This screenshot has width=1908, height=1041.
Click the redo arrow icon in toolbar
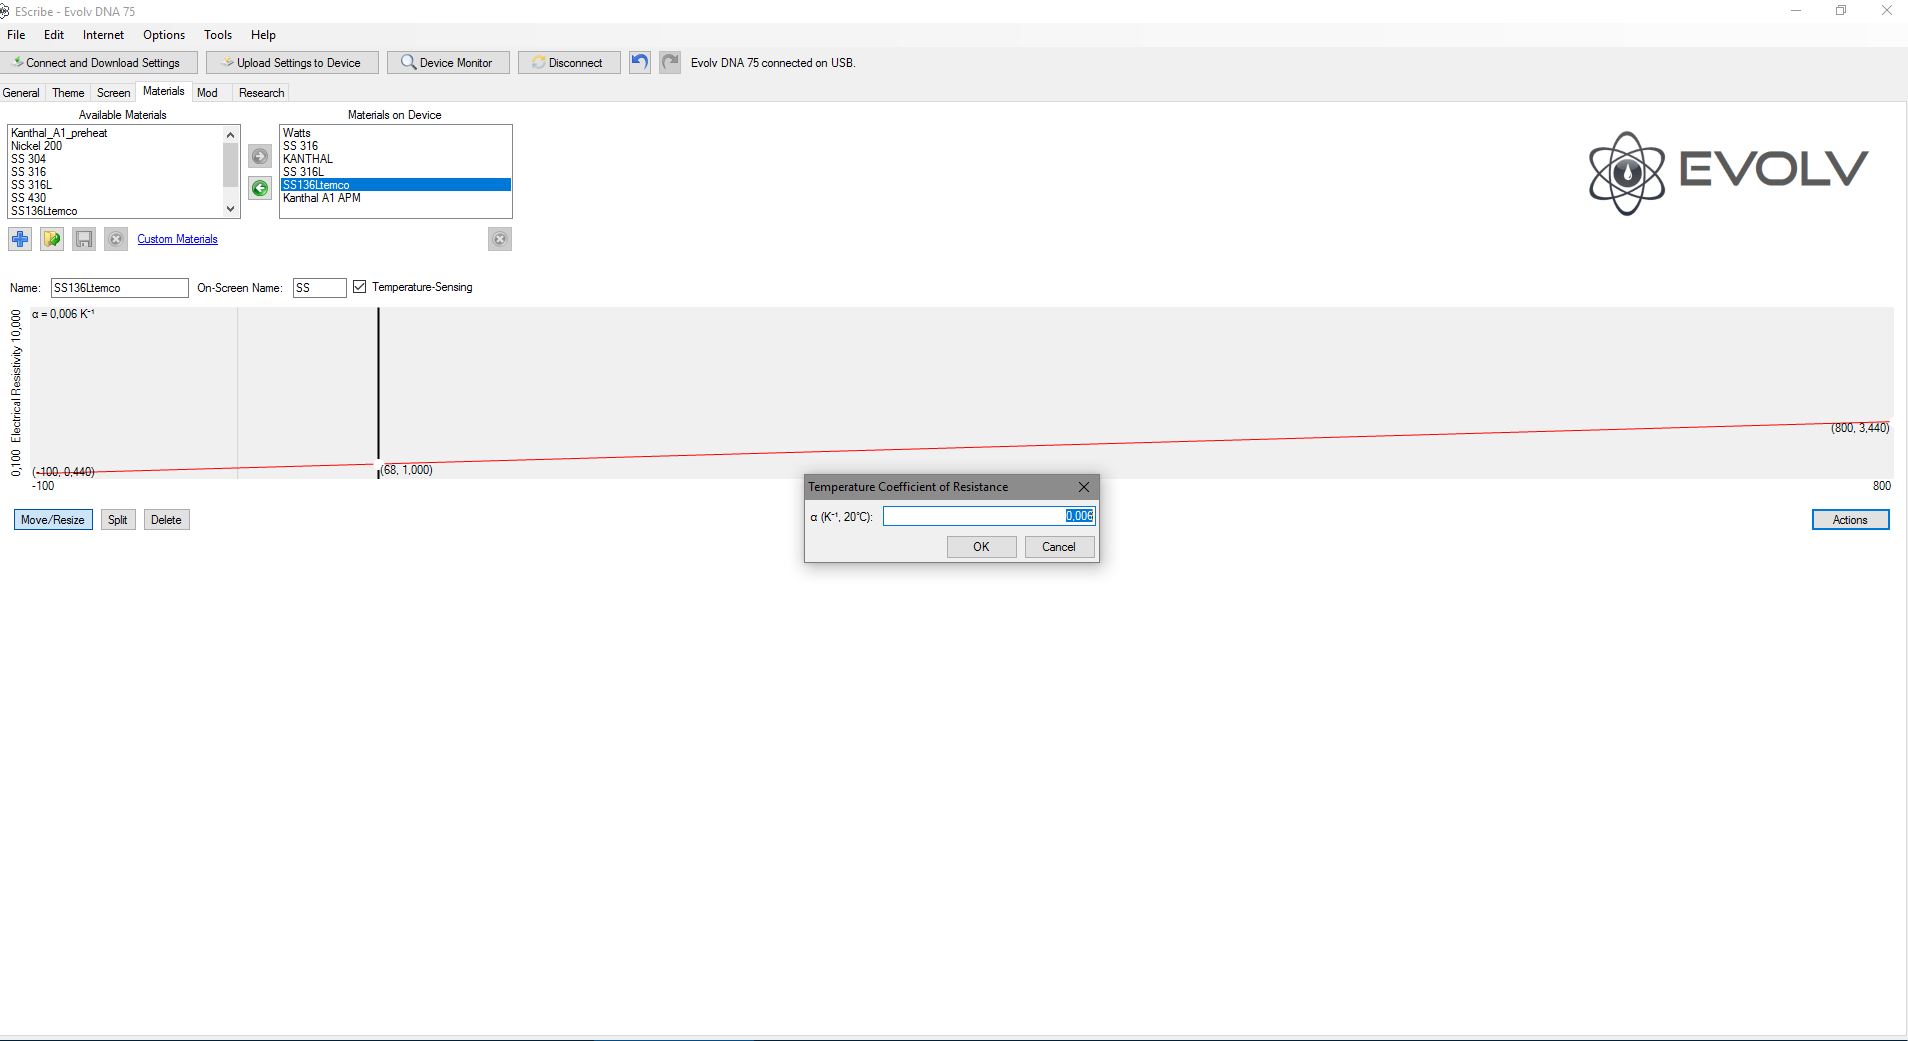670,62
